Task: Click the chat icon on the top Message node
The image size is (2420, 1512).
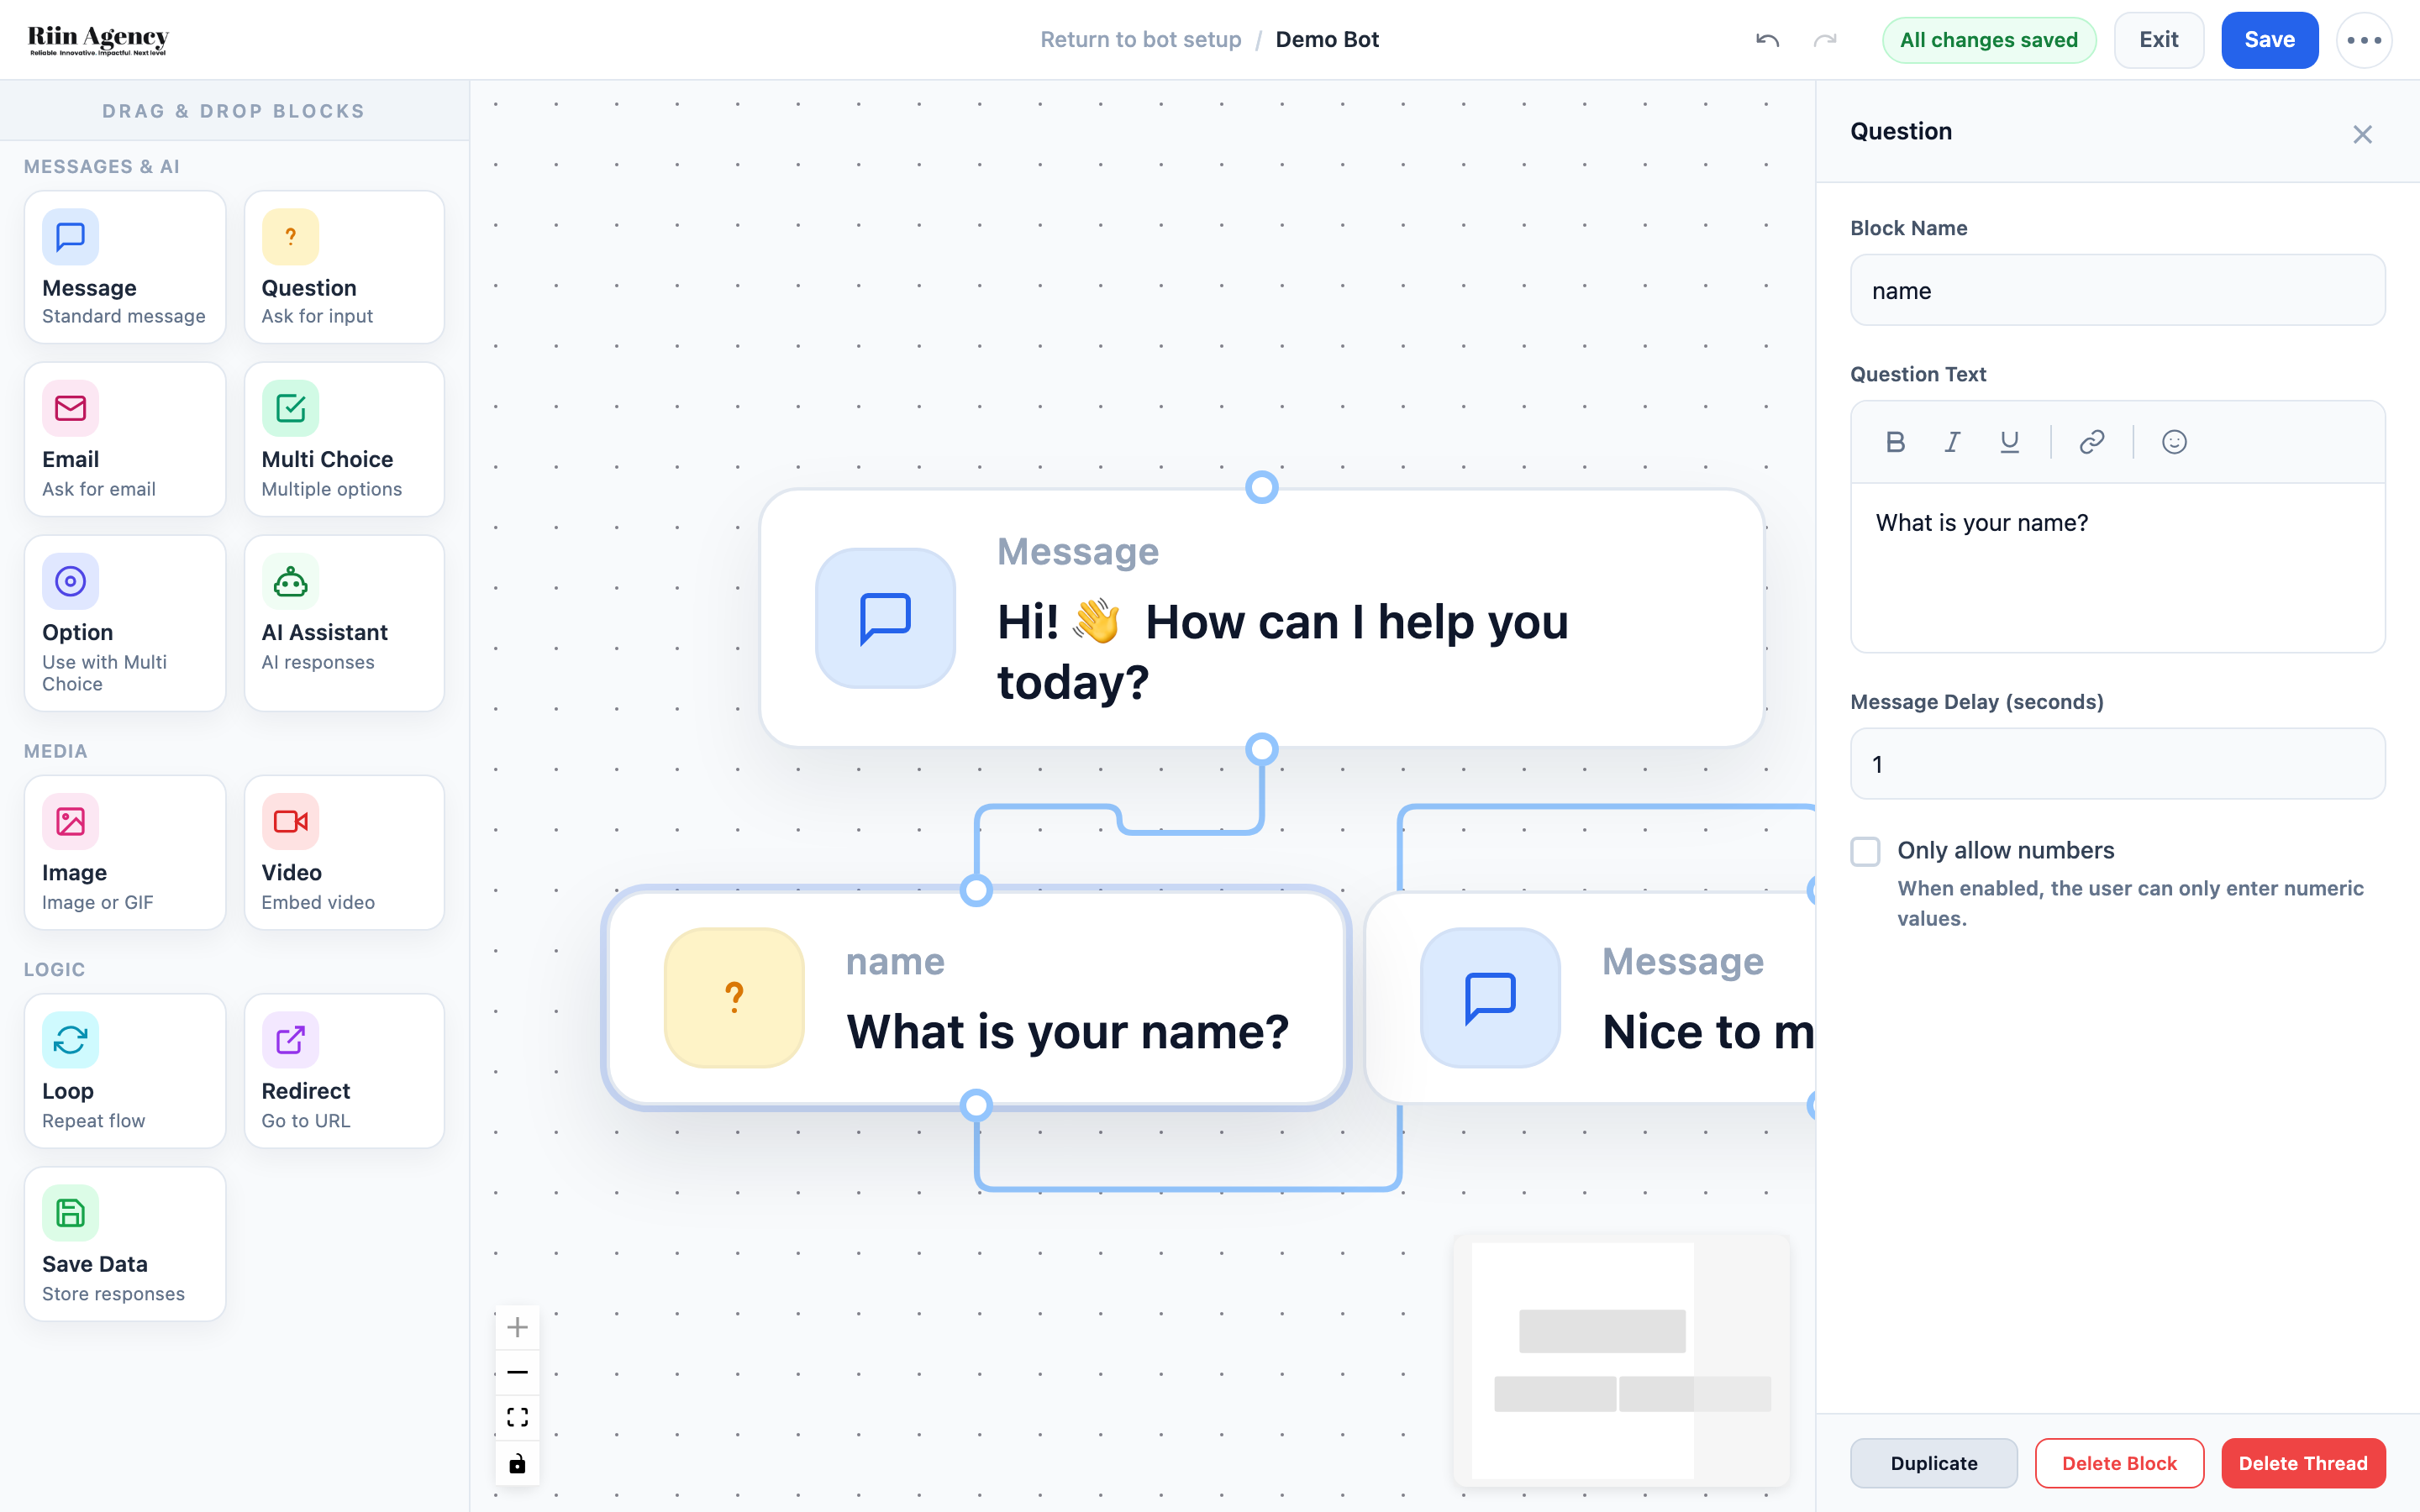Action: click(885, 618)
